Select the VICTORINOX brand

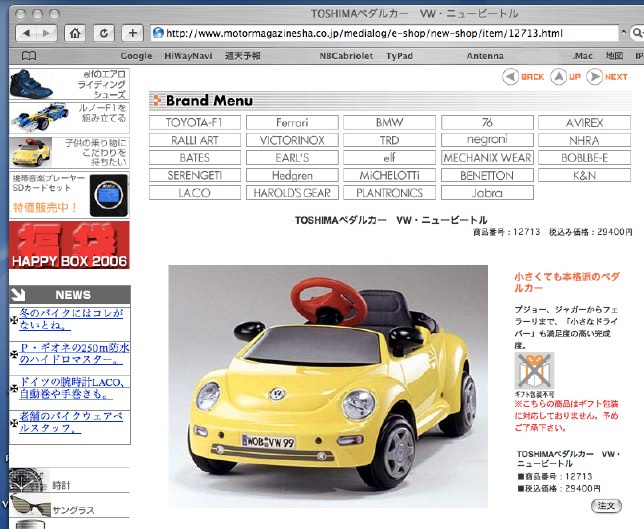click(x=292, y=140)
